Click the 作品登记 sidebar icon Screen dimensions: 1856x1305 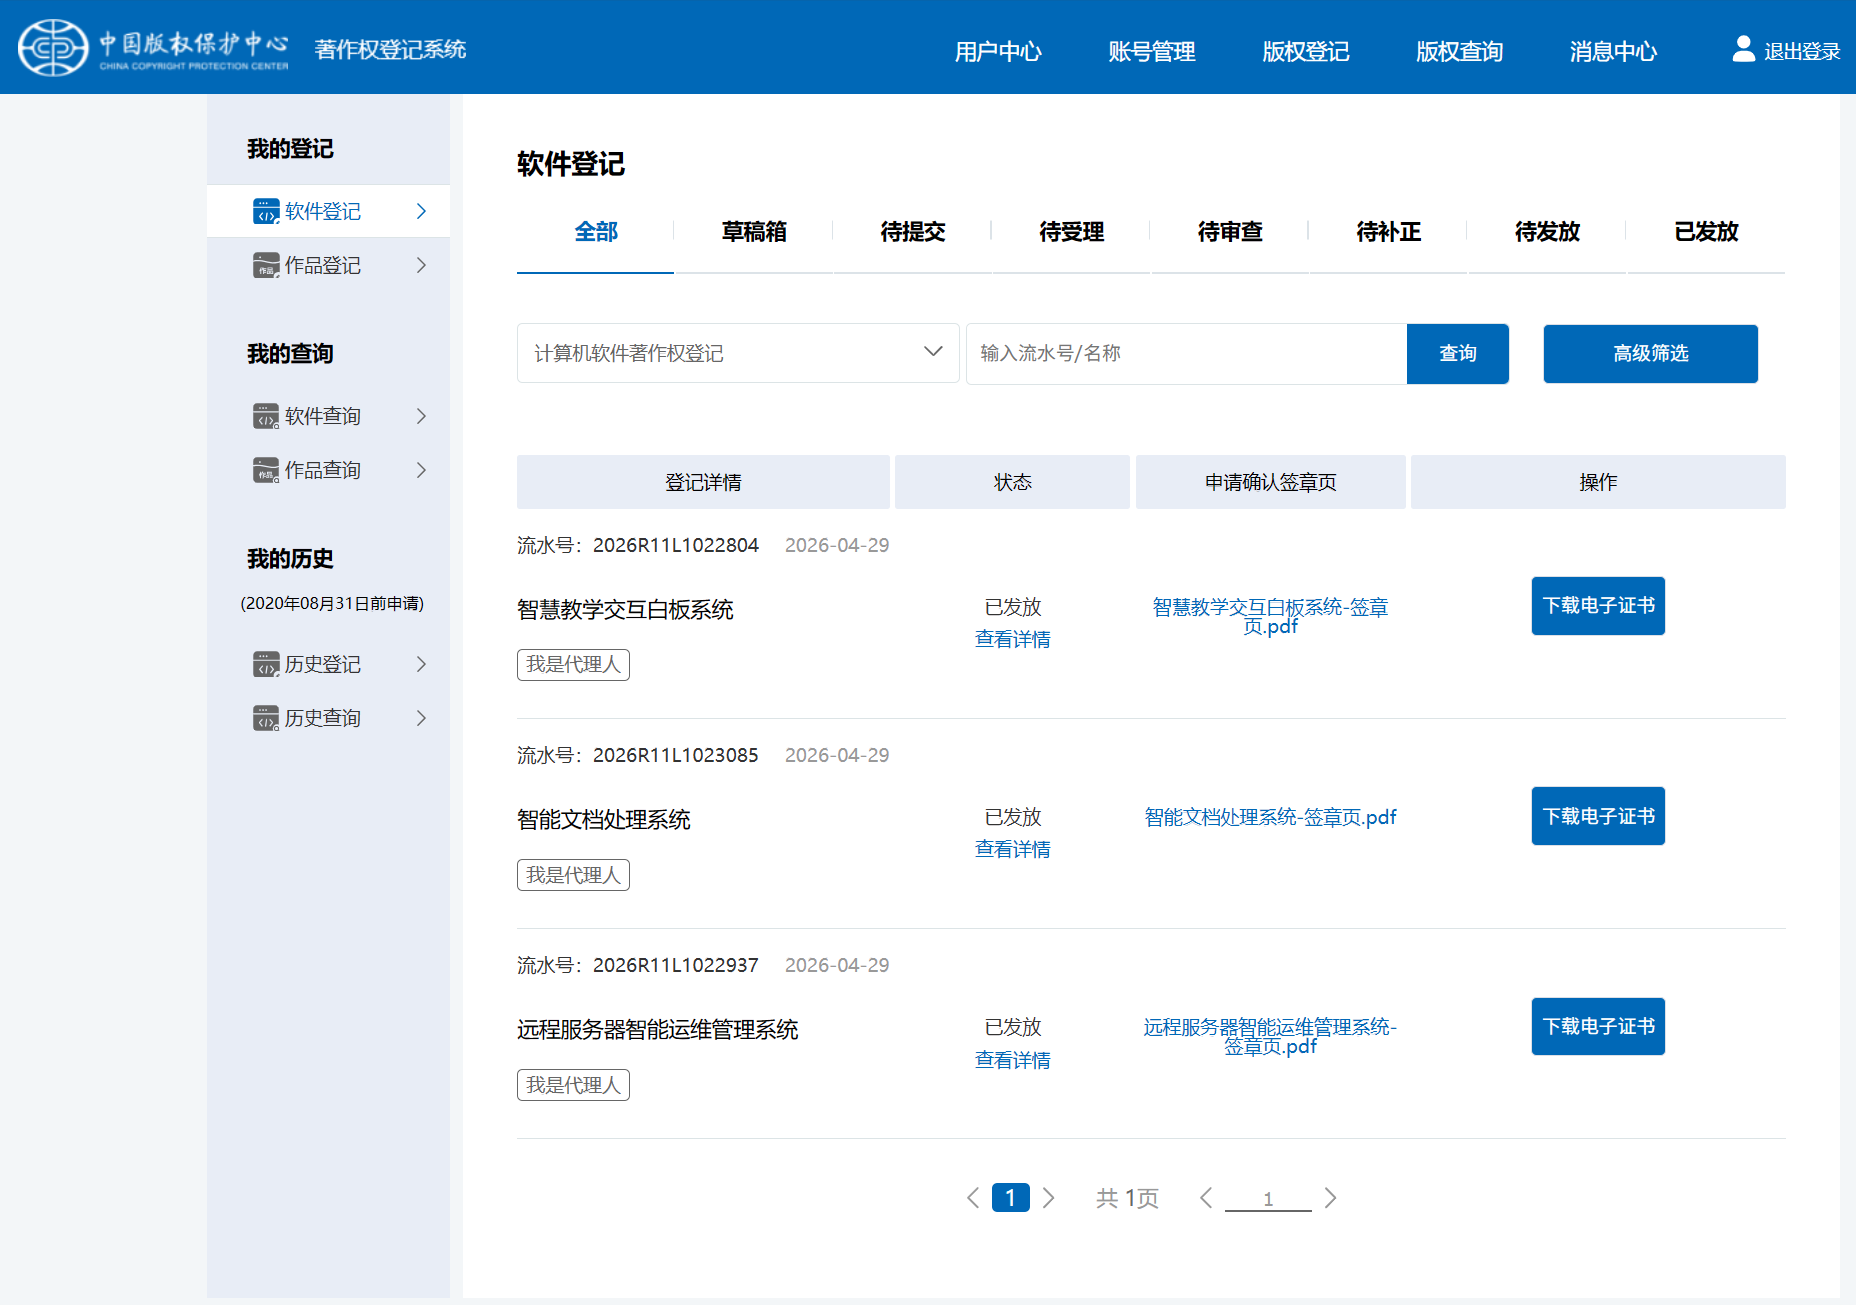[266, 265]
